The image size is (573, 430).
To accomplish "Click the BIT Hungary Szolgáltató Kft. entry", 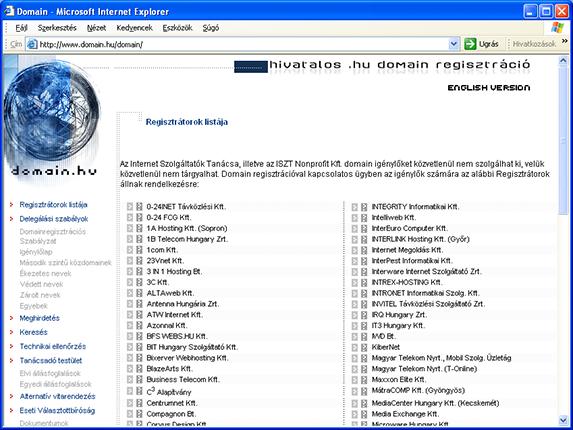I will (x=192, y=347).
